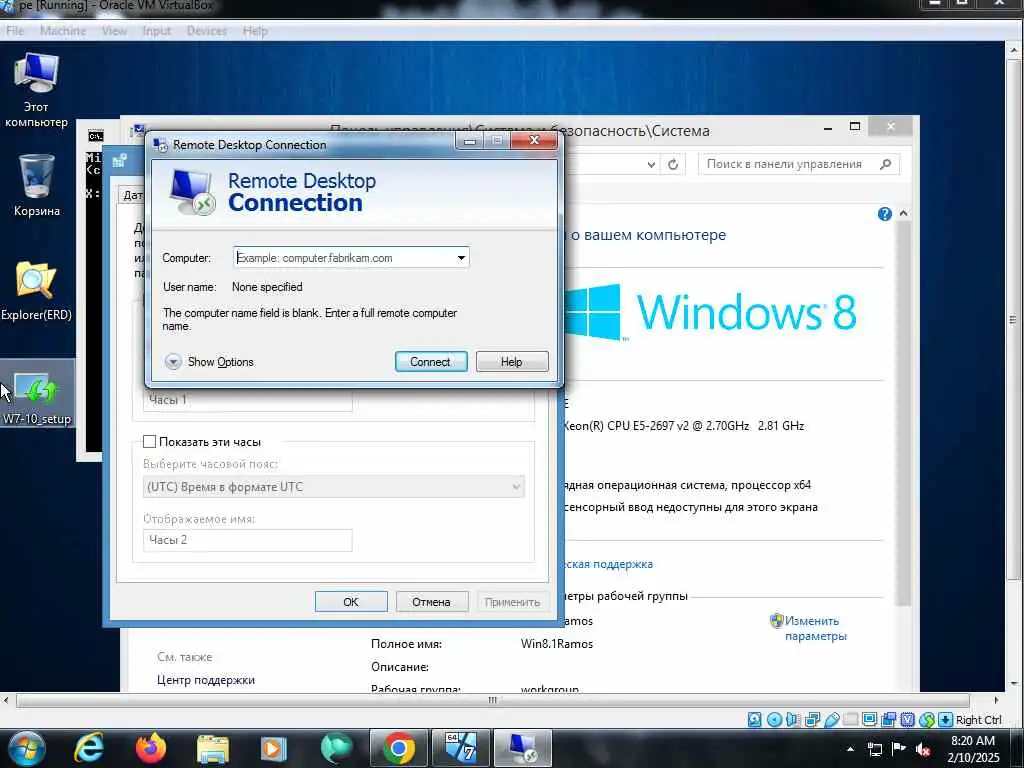This screenshot has height=768, width=1024.
Task: Select the W7-10_setup desktop icon
Action: [x=37, y=394]
